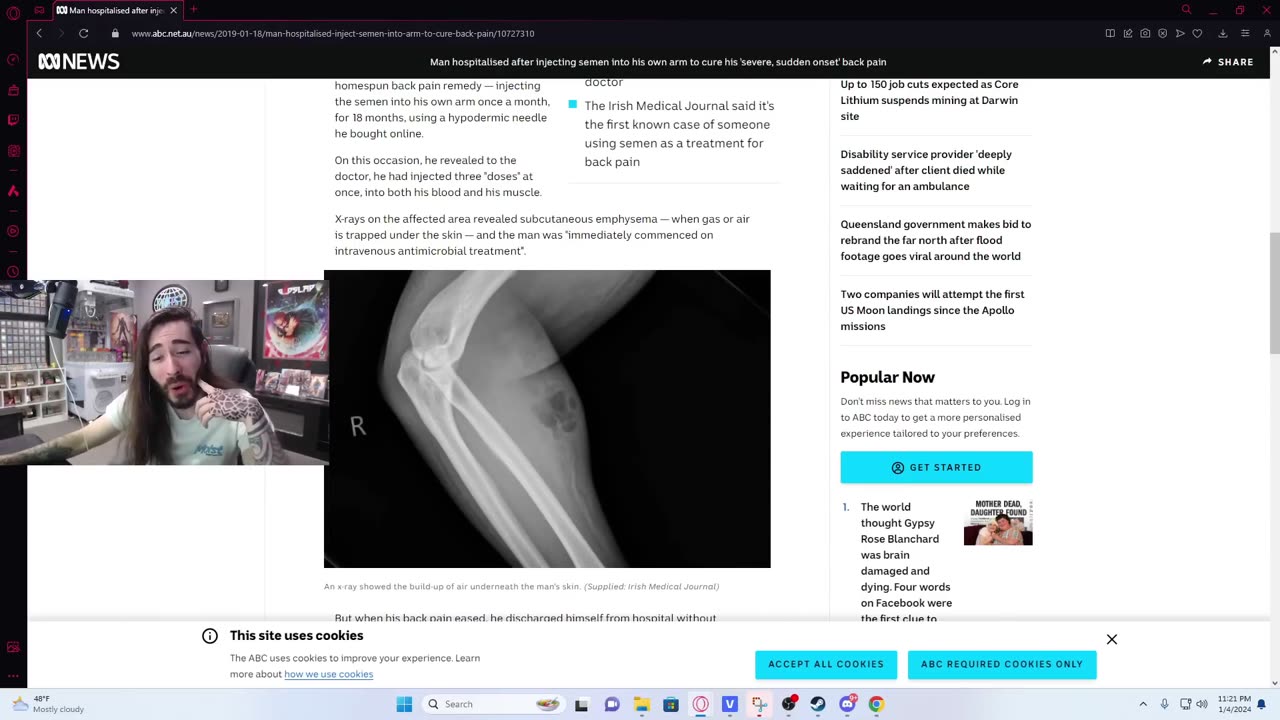Open 'Queensland government makes bid to rebrand' story
This screenshot has width=1280, height=720.
(x=935, y=240)
